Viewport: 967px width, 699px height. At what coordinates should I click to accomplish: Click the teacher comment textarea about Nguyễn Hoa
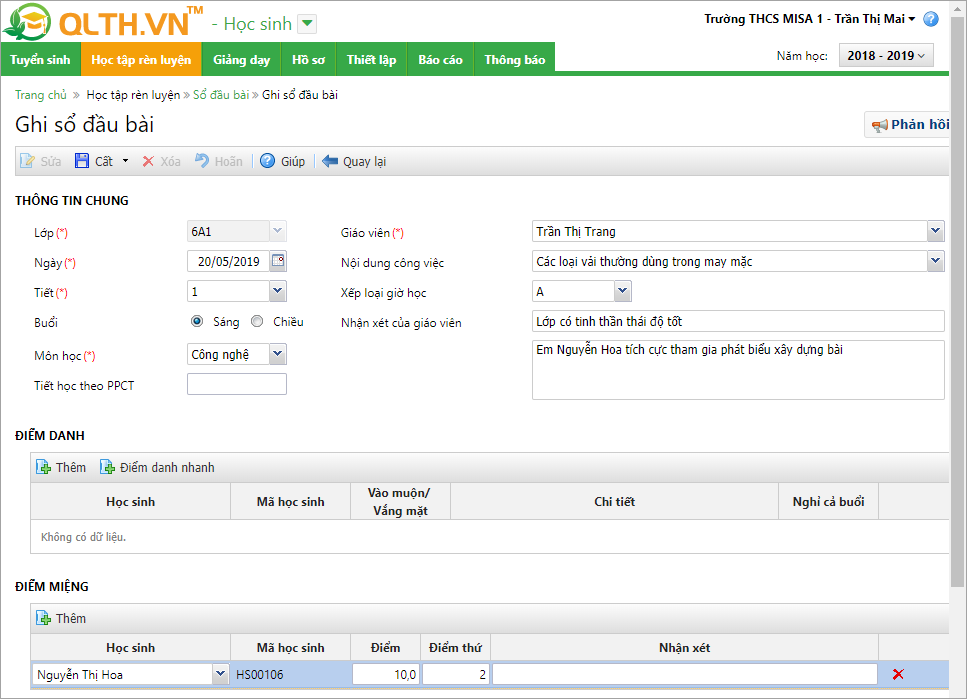(738, 370)
